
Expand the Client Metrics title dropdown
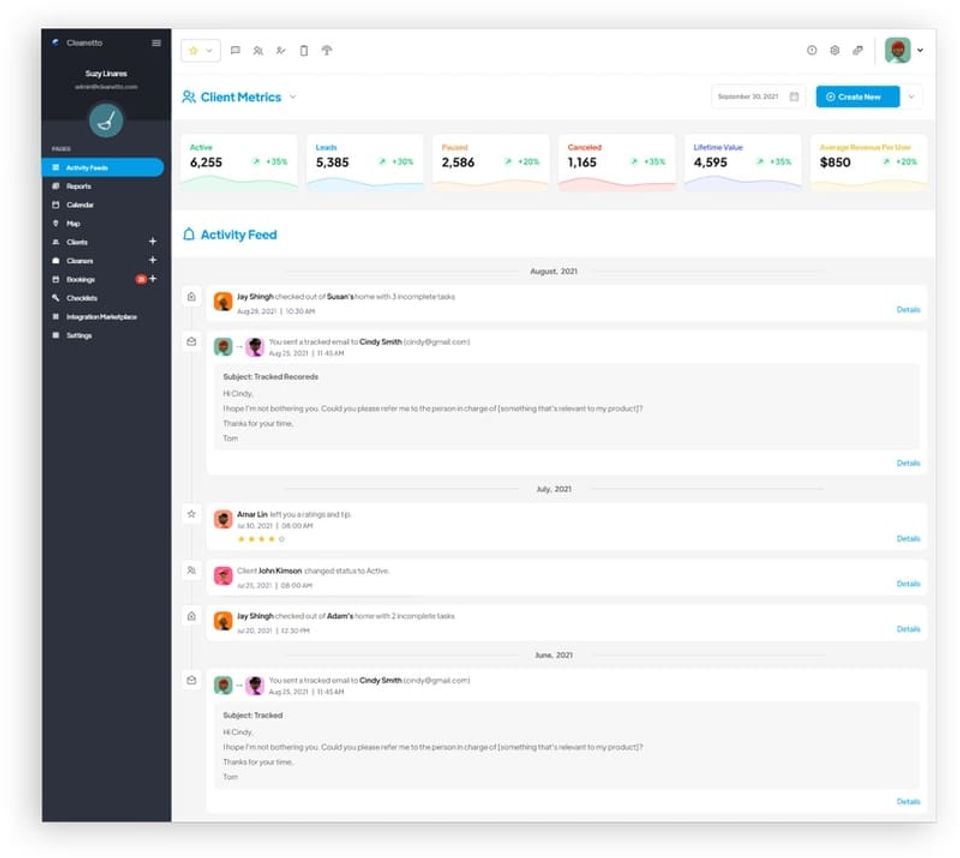coord(293,97)
